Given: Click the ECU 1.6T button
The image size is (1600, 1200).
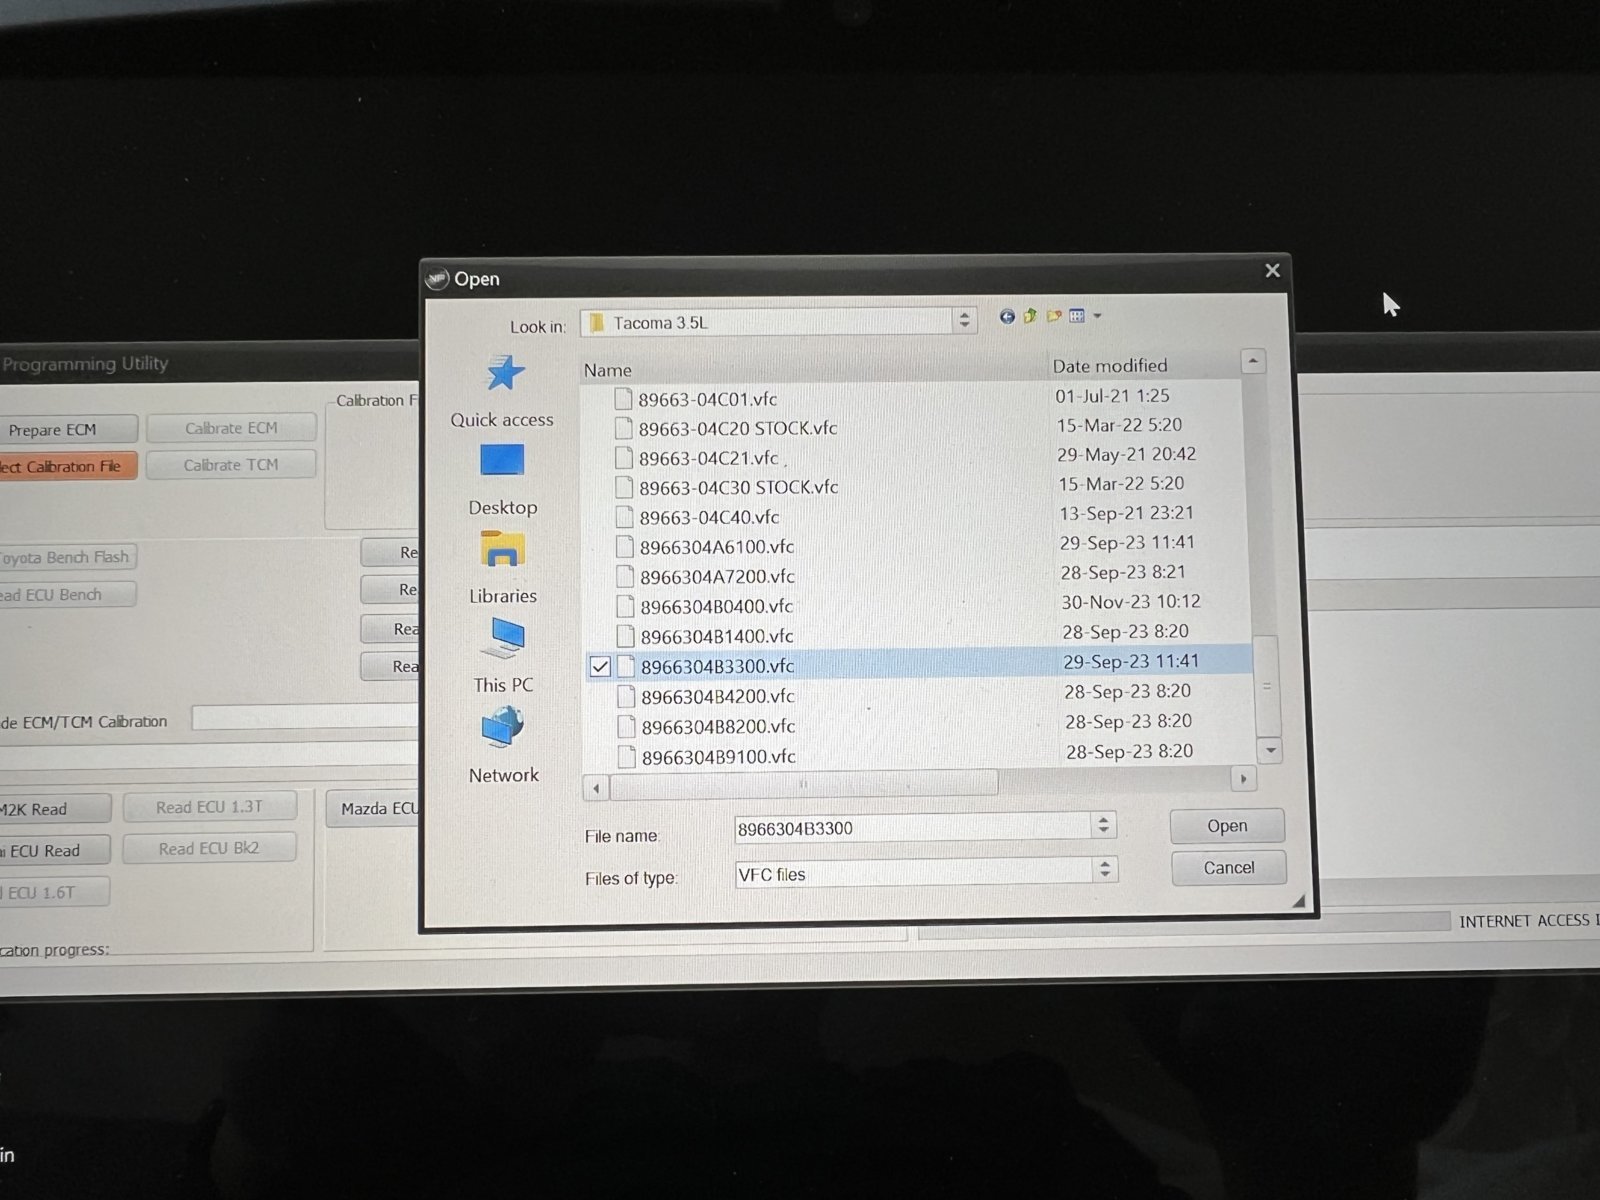Looking at the screenshot, I should [54, 892].
